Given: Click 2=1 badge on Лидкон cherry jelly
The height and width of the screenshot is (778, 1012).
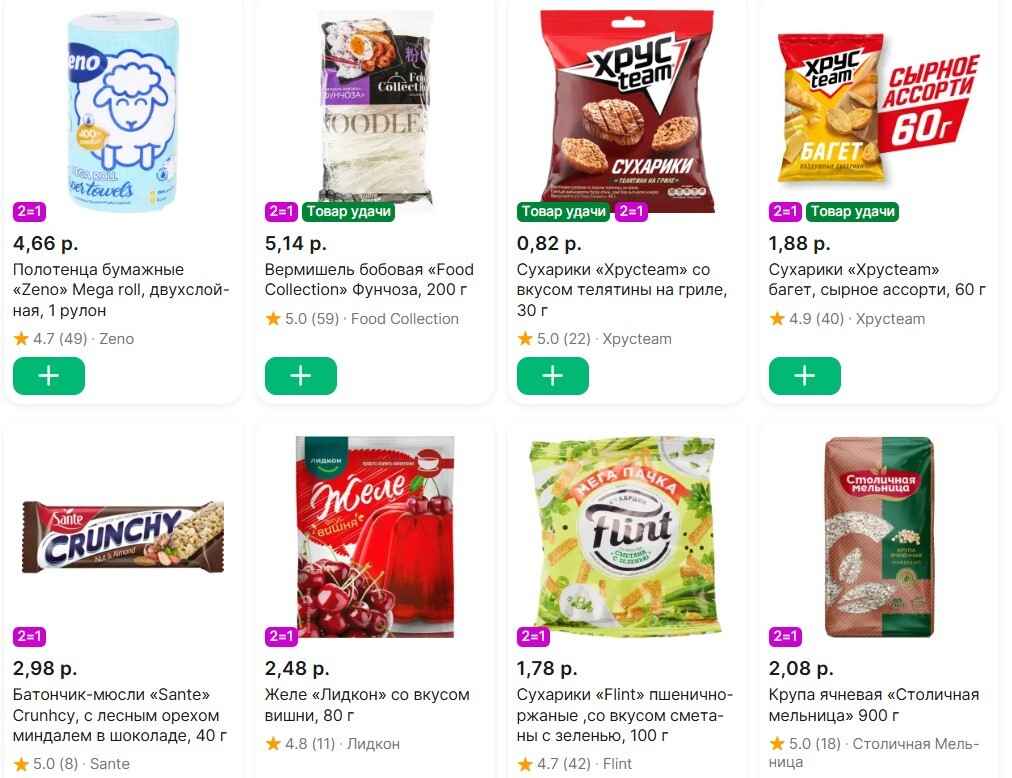Looking at the screenshot, I should pyautogui.click(x=281, y=636).
